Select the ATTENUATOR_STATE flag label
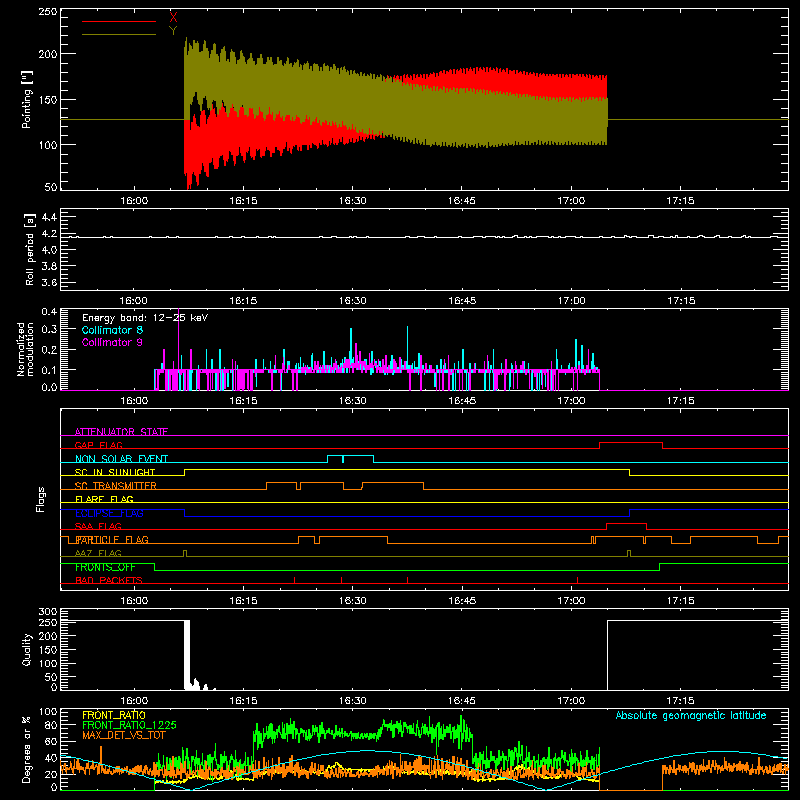The height and width of the screenshot is (800, 800). 121,432
